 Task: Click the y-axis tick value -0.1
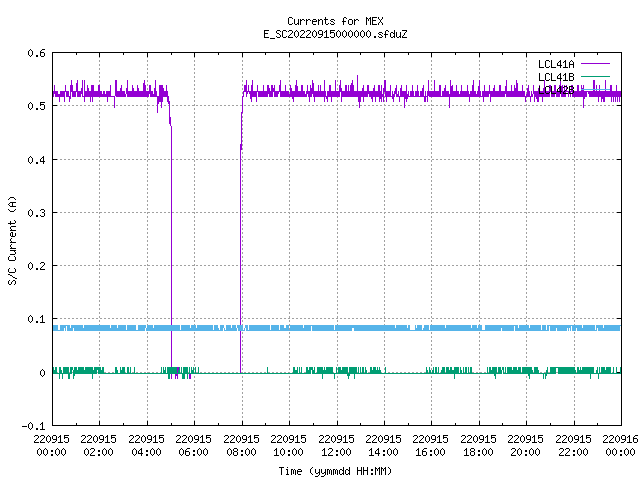tap(33, 426)
